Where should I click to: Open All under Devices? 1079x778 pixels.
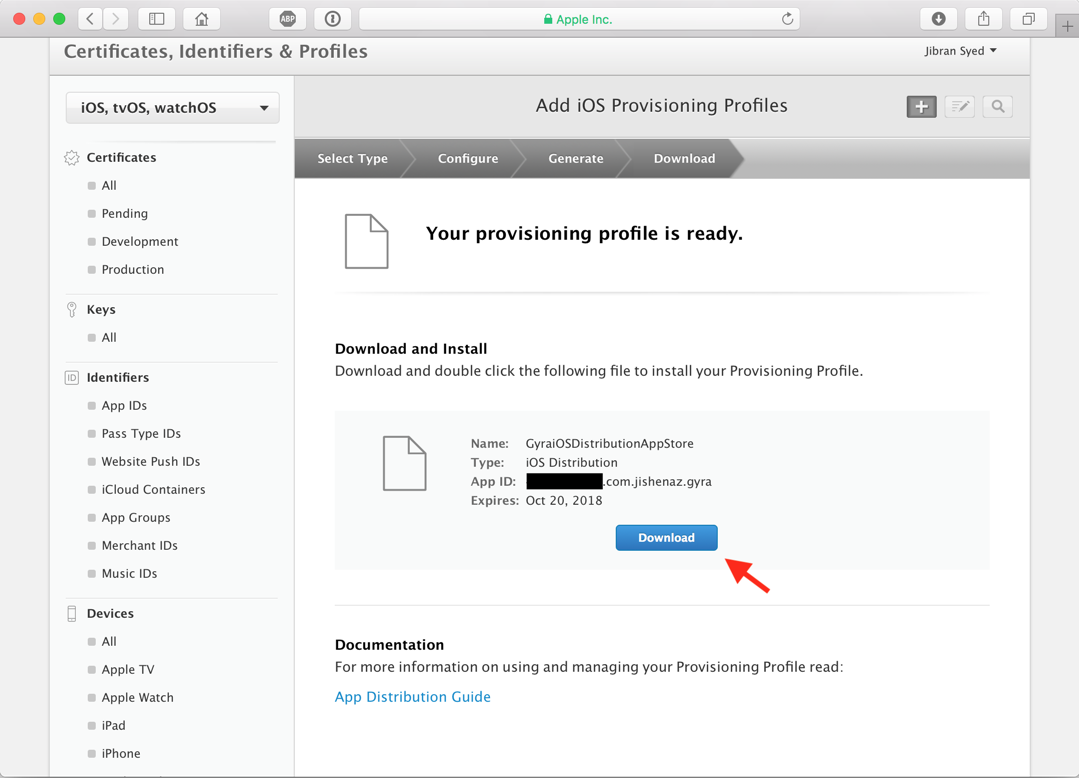tap(109, 642)
